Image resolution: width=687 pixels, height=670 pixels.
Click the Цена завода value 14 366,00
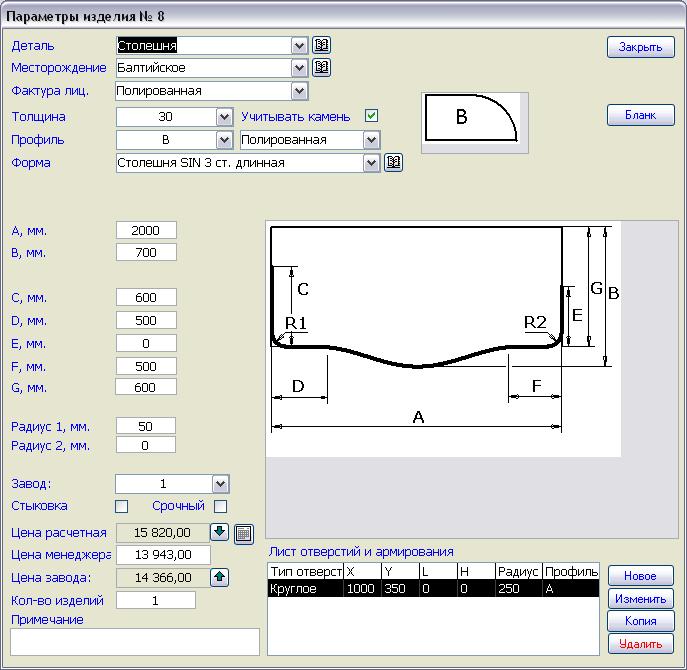163,578
